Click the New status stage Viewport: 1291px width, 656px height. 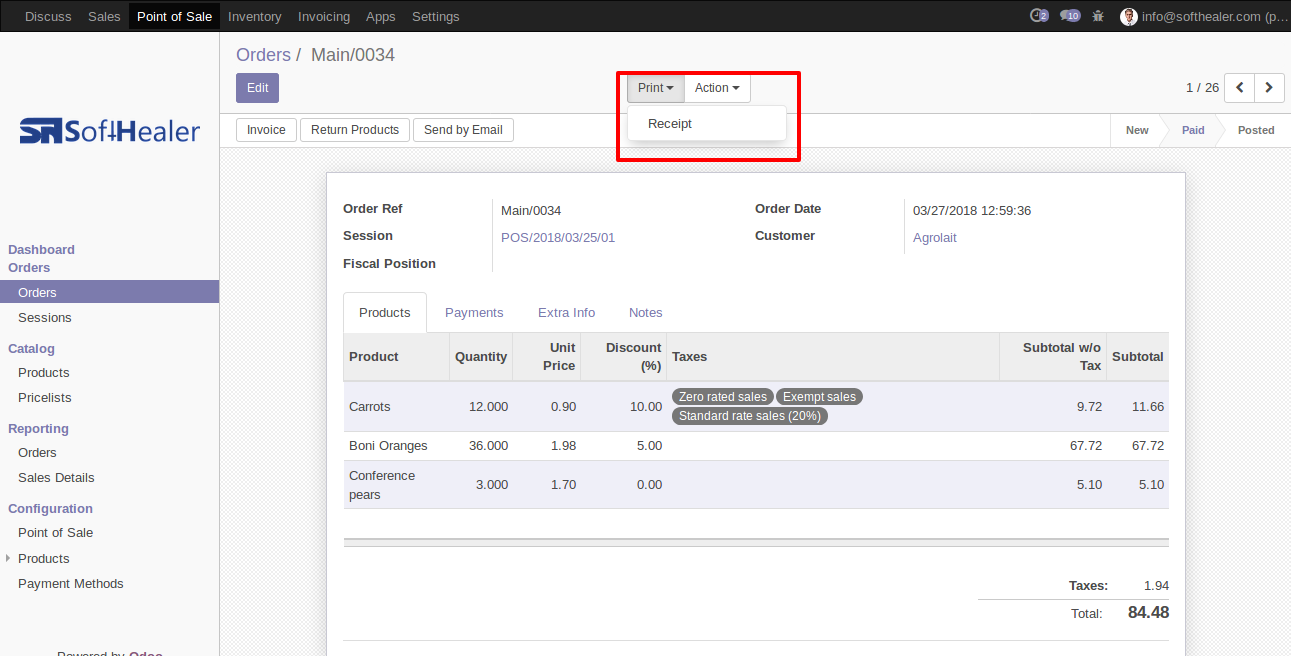click(1137, 130)
